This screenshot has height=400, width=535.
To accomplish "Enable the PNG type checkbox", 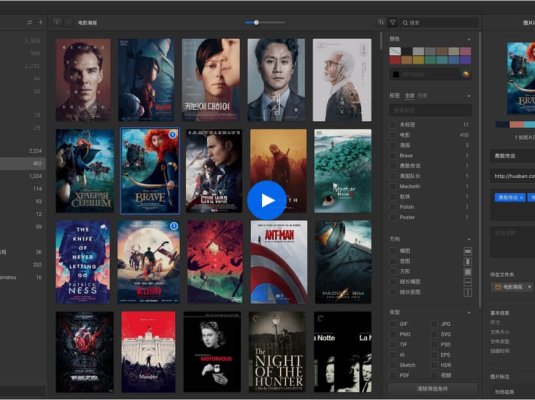I will click(x=393, y=334).
